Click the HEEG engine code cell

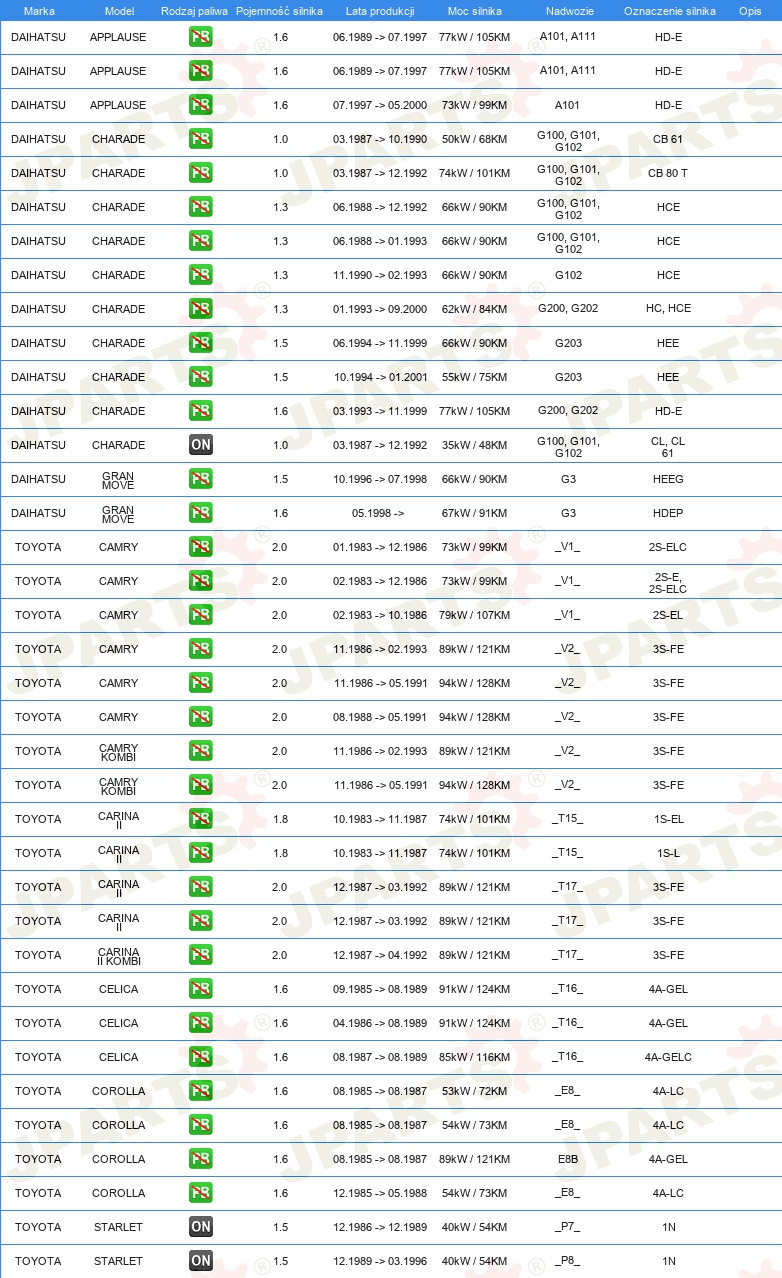tap(668, 479)
